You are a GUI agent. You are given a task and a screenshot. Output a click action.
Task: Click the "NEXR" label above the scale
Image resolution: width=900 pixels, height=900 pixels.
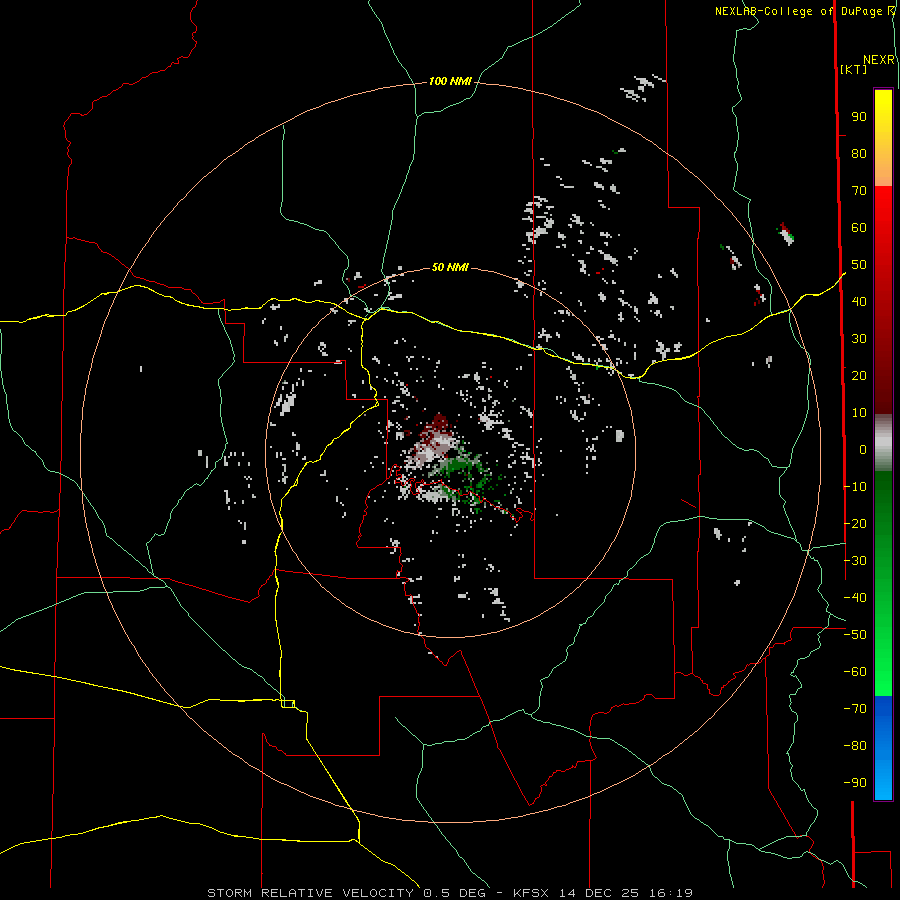click(879, 60)
